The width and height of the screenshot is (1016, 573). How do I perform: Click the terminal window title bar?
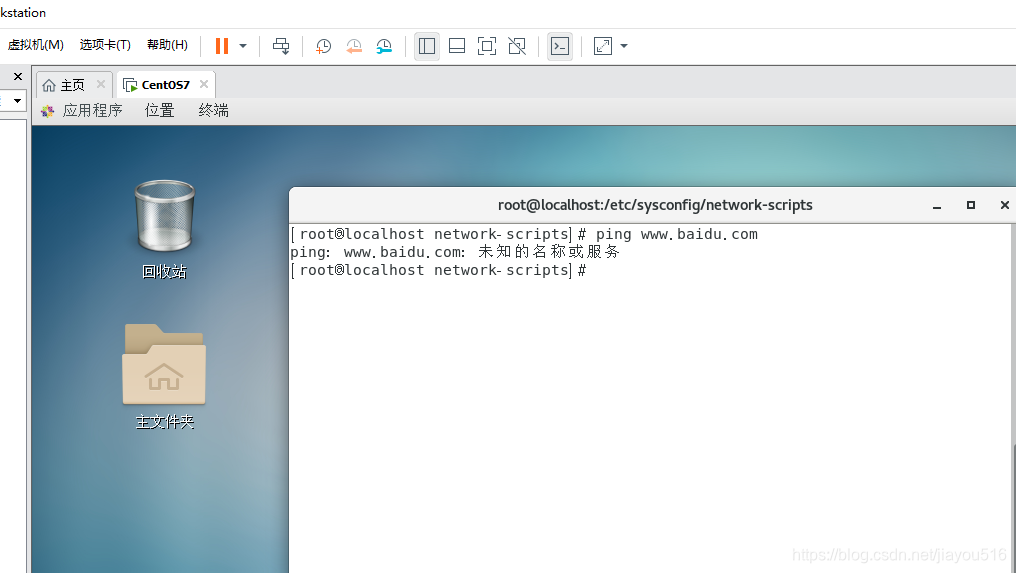654,205
